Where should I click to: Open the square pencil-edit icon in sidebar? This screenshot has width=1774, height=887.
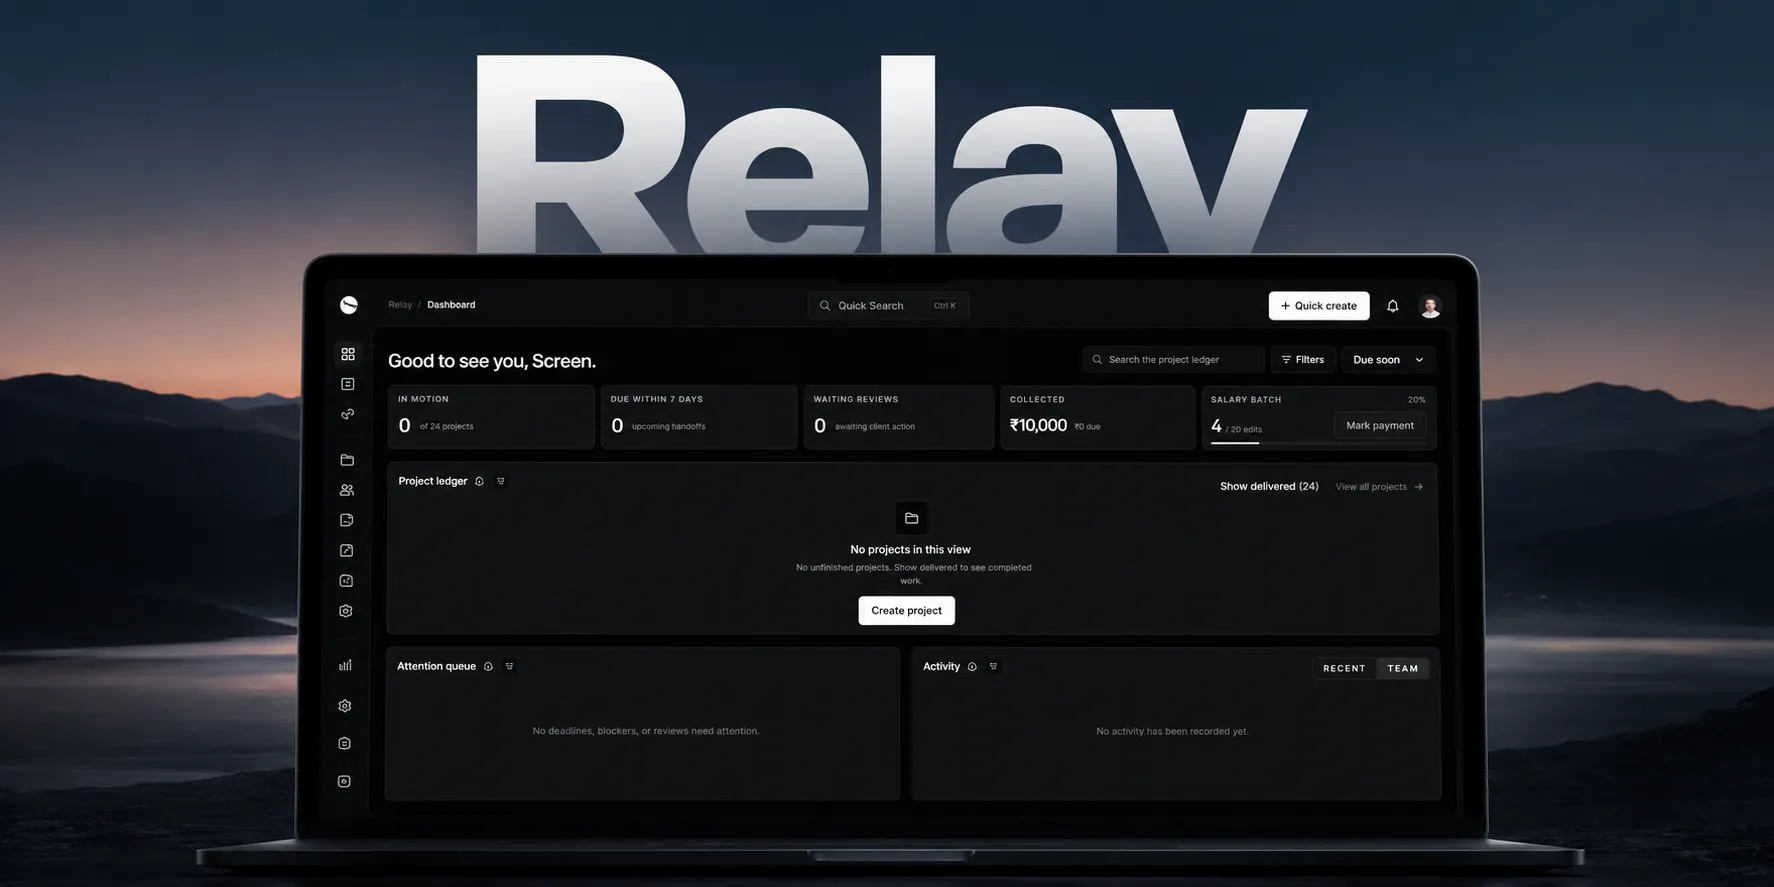click(x=346, y=551)
